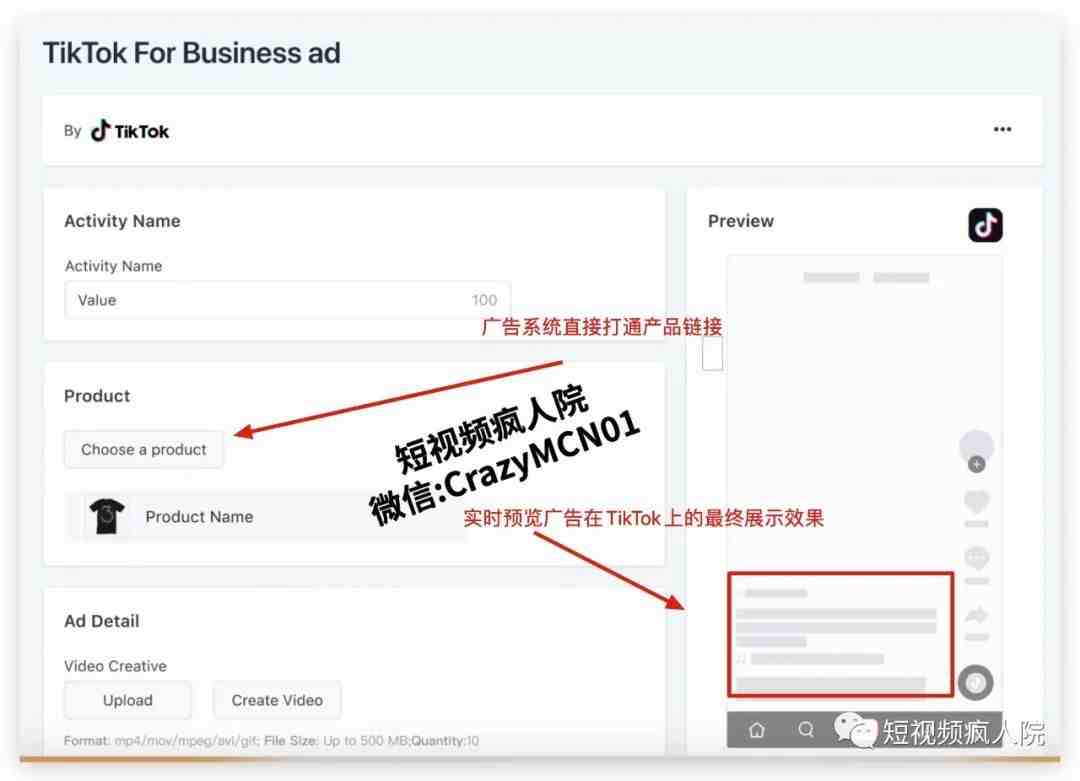Tap the follow plus badge in preview
The image size is (1080, 781).
pos(976,465)
